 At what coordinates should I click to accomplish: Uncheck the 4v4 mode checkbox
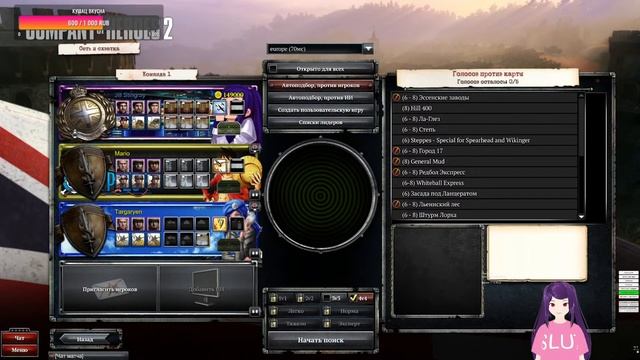click(353, 298)
